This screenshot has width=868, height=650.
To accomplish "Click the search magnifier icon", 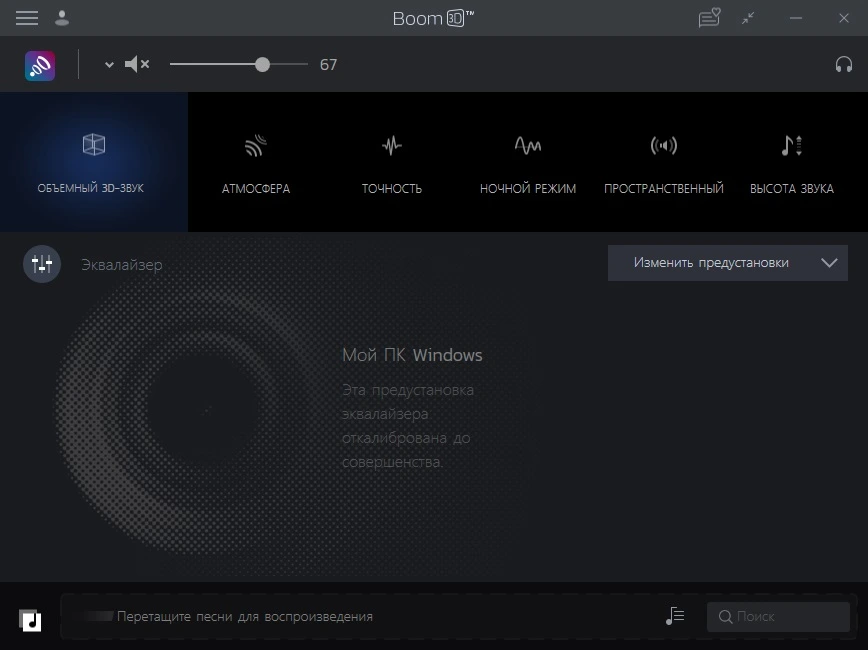I will point(725,617).
